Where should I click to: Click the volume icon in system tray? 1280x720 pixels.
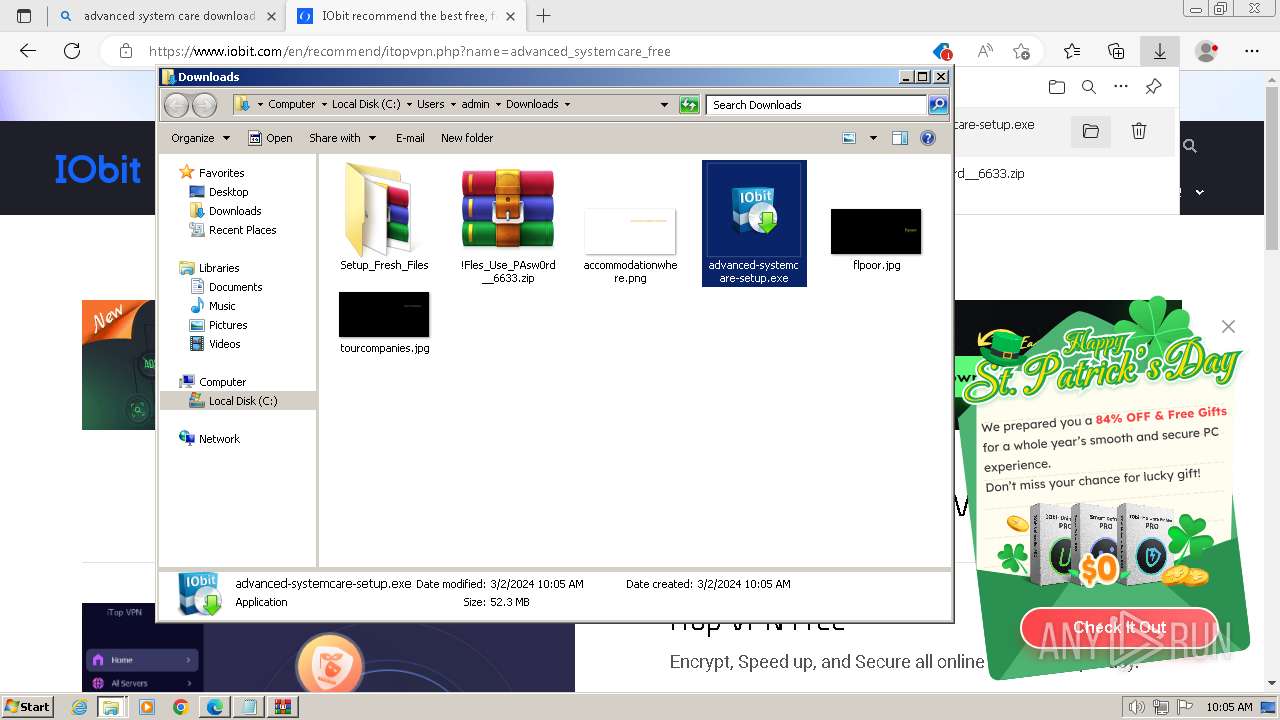[1135, 707]
